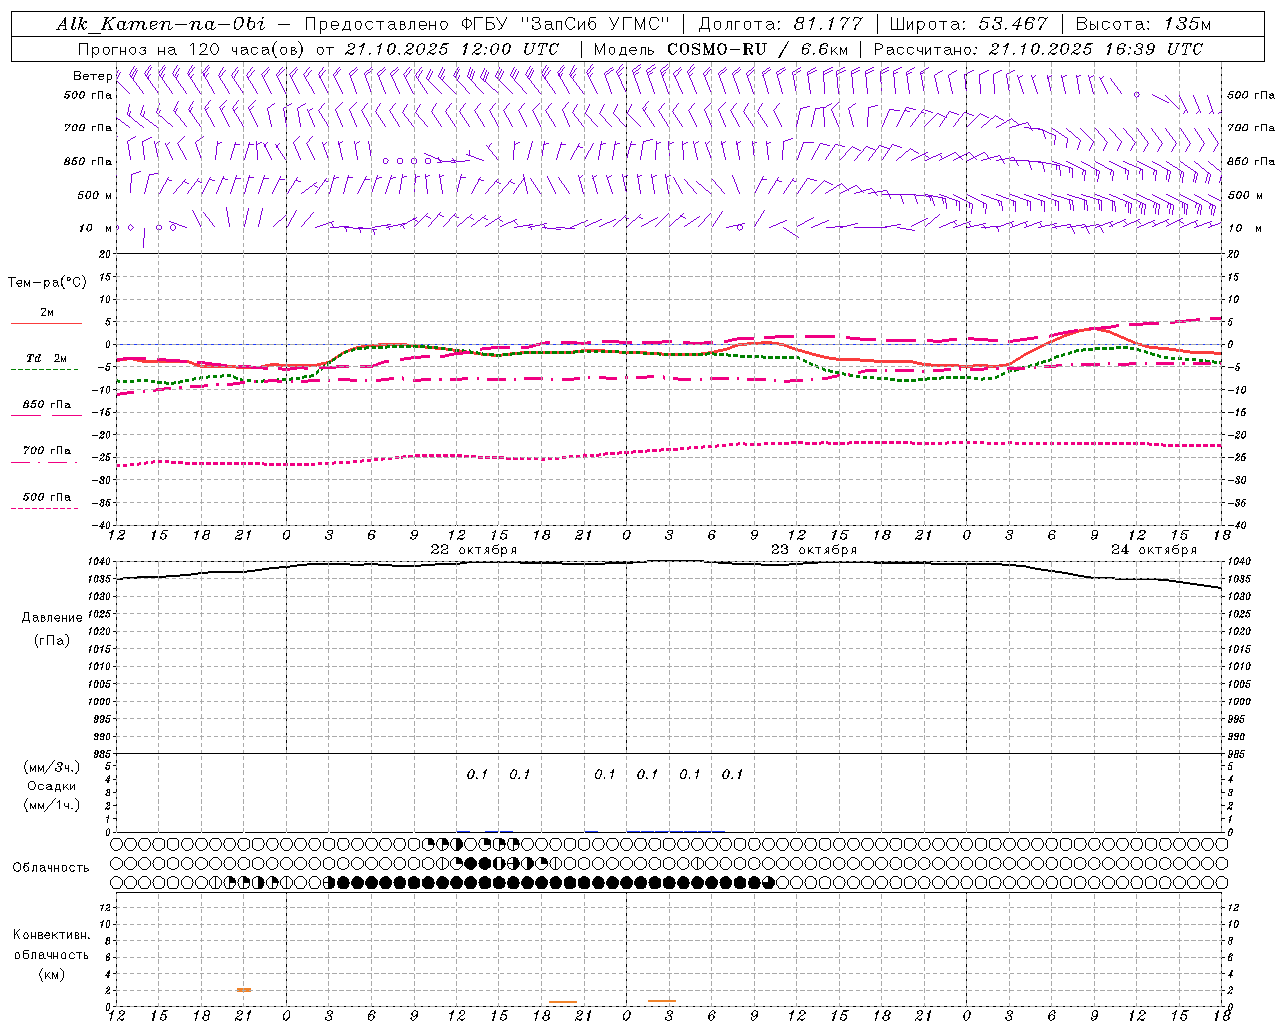Select the Высота: 135м header value
This screenshot has height=1024, width=1280.
[x=1143, y=24]
